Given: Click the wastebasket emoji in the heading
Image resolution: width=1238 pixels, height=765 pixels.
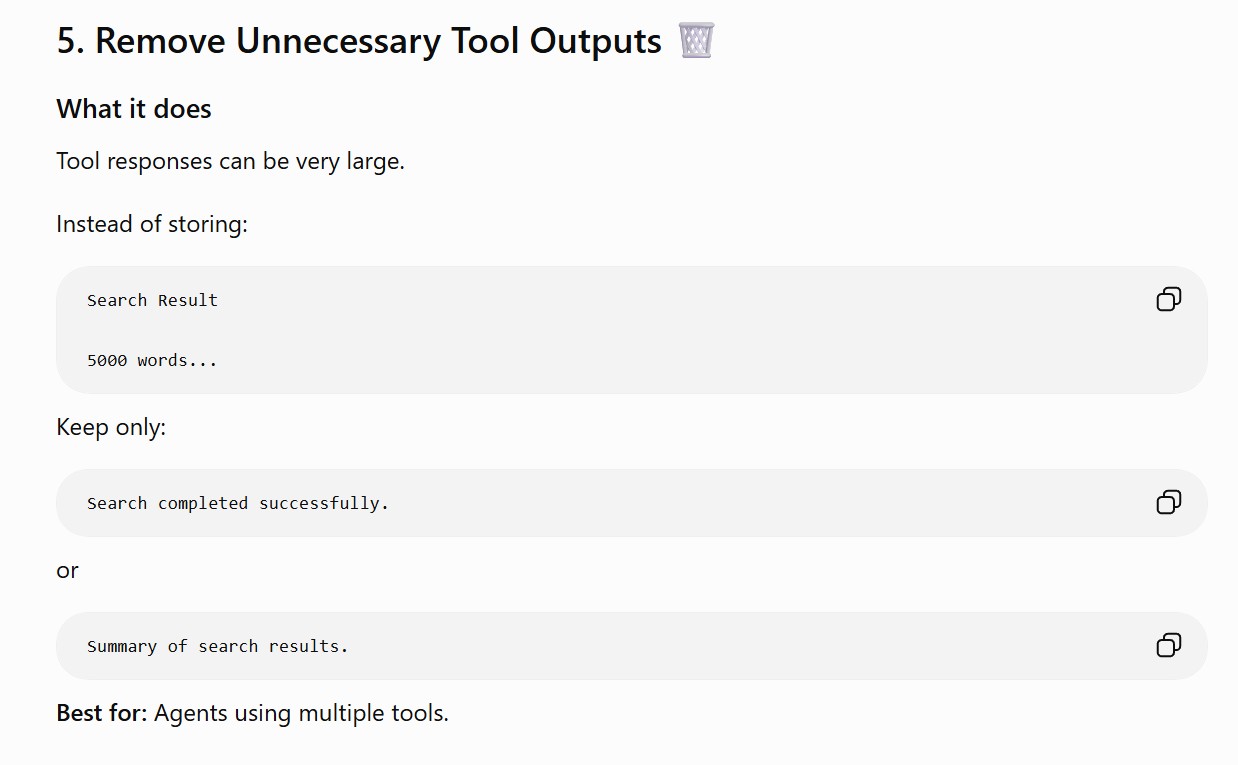Looking at the screenshot, I should 696,41.
